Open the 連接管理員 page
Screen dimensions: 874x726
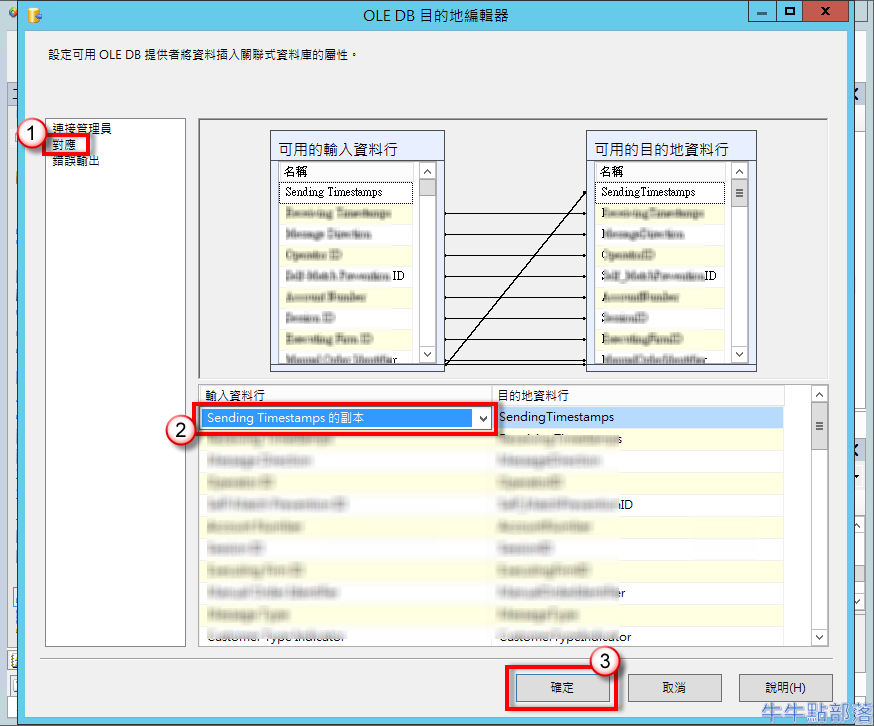[81, 129]
